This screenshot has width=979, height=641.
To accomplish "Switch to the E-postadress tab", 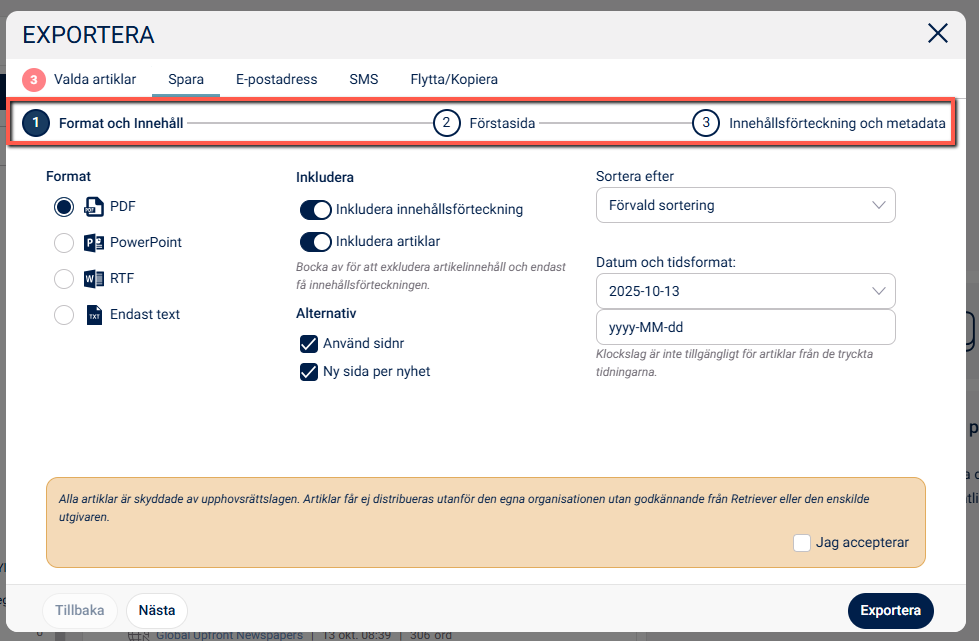I will tap(277, 79).
